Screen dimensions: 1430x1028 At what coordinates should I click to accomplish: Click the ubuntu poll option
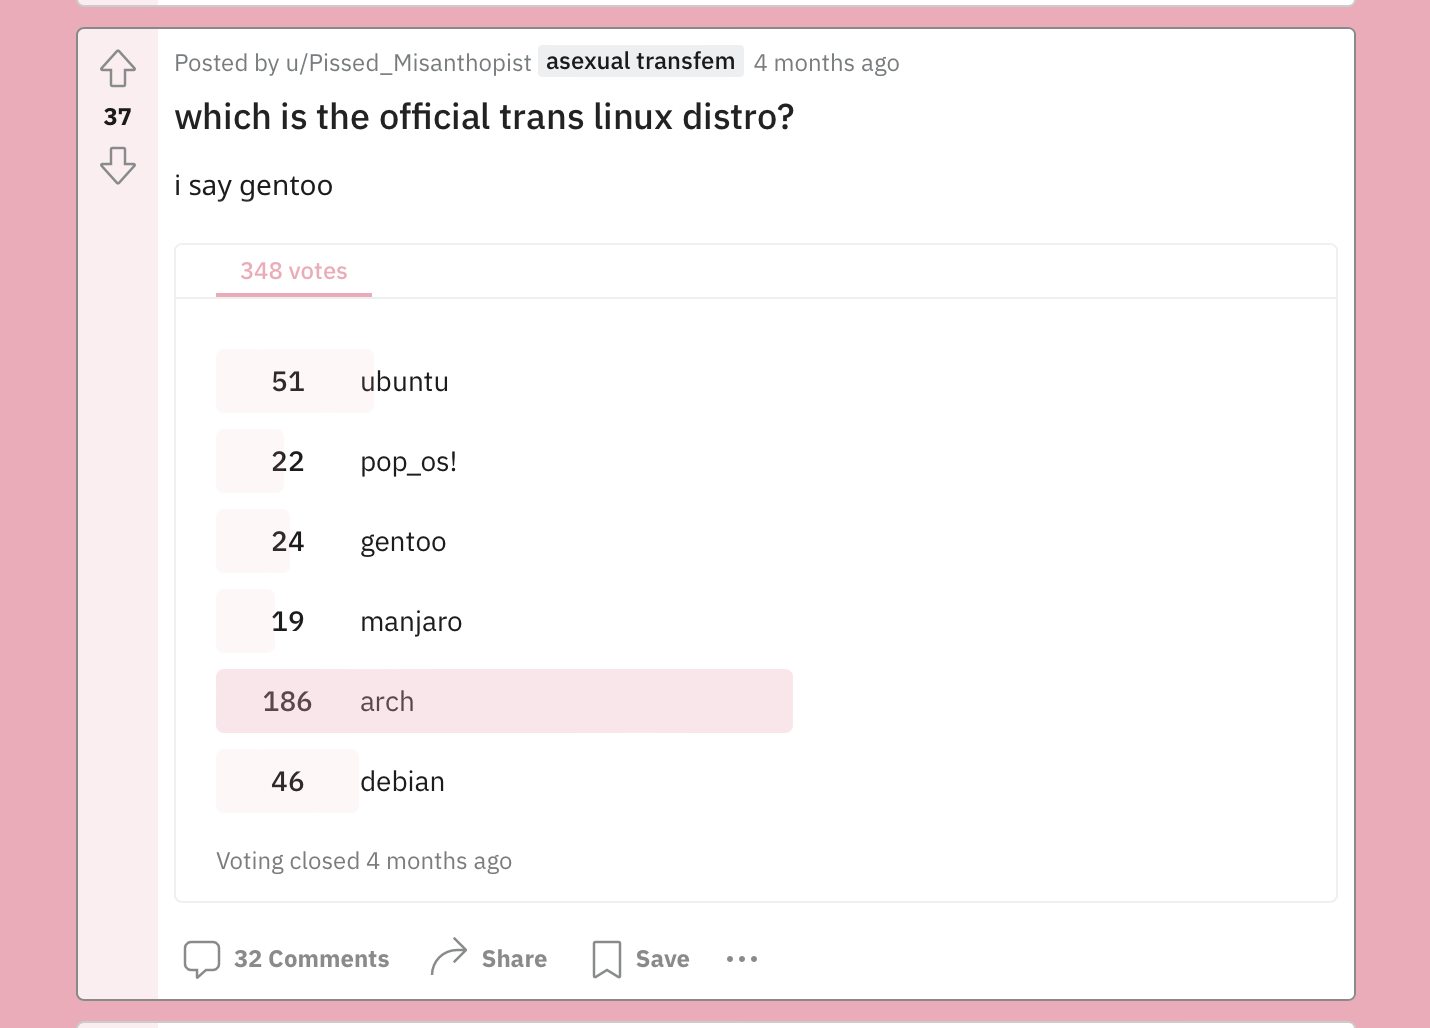click(404, 382)
